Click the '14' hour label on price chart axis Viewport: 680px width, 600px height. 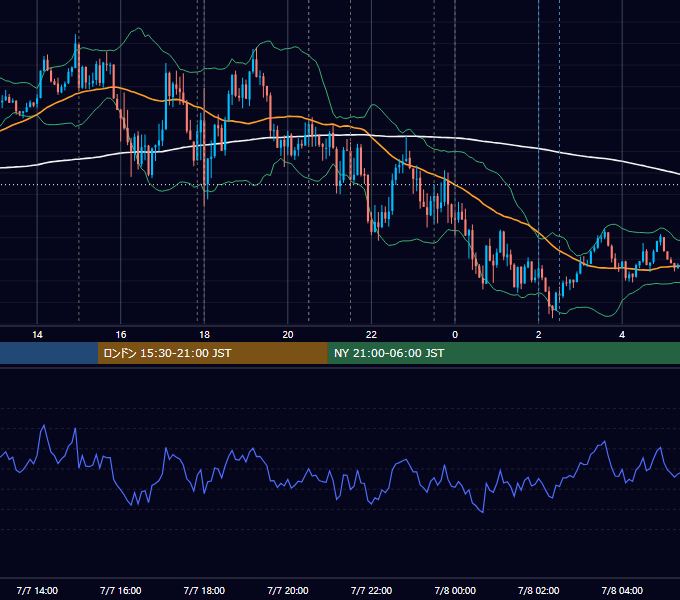click(x=37, y=335)
